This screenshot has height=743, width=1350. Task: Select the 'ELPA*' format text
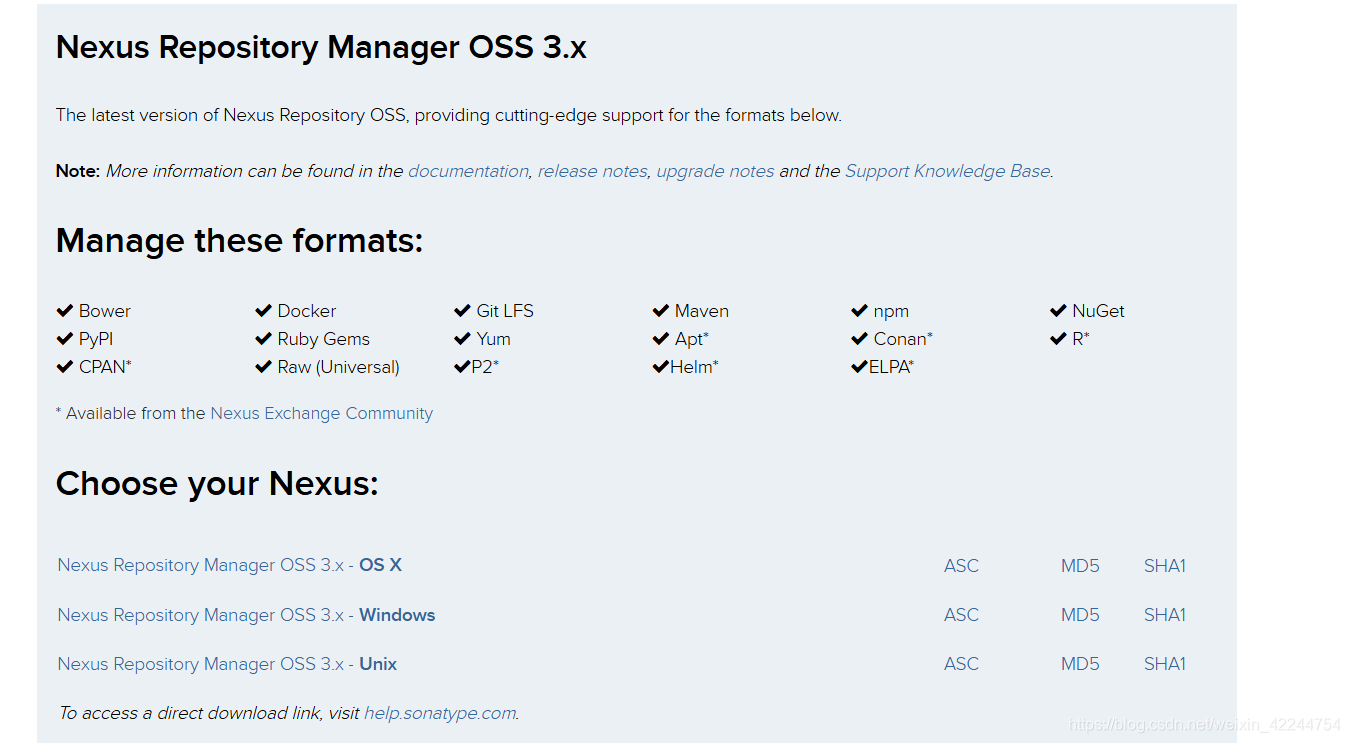click(891, 367)
